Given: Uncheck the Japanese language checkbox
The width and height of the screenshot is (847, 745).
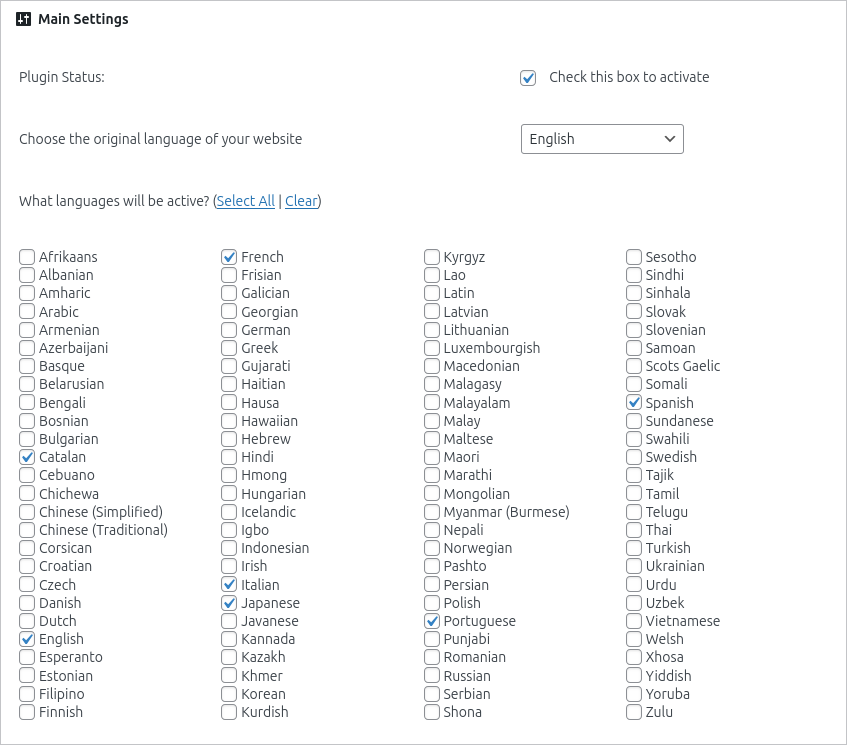Looking at the screenshot, I should click(x=229, y=602).
